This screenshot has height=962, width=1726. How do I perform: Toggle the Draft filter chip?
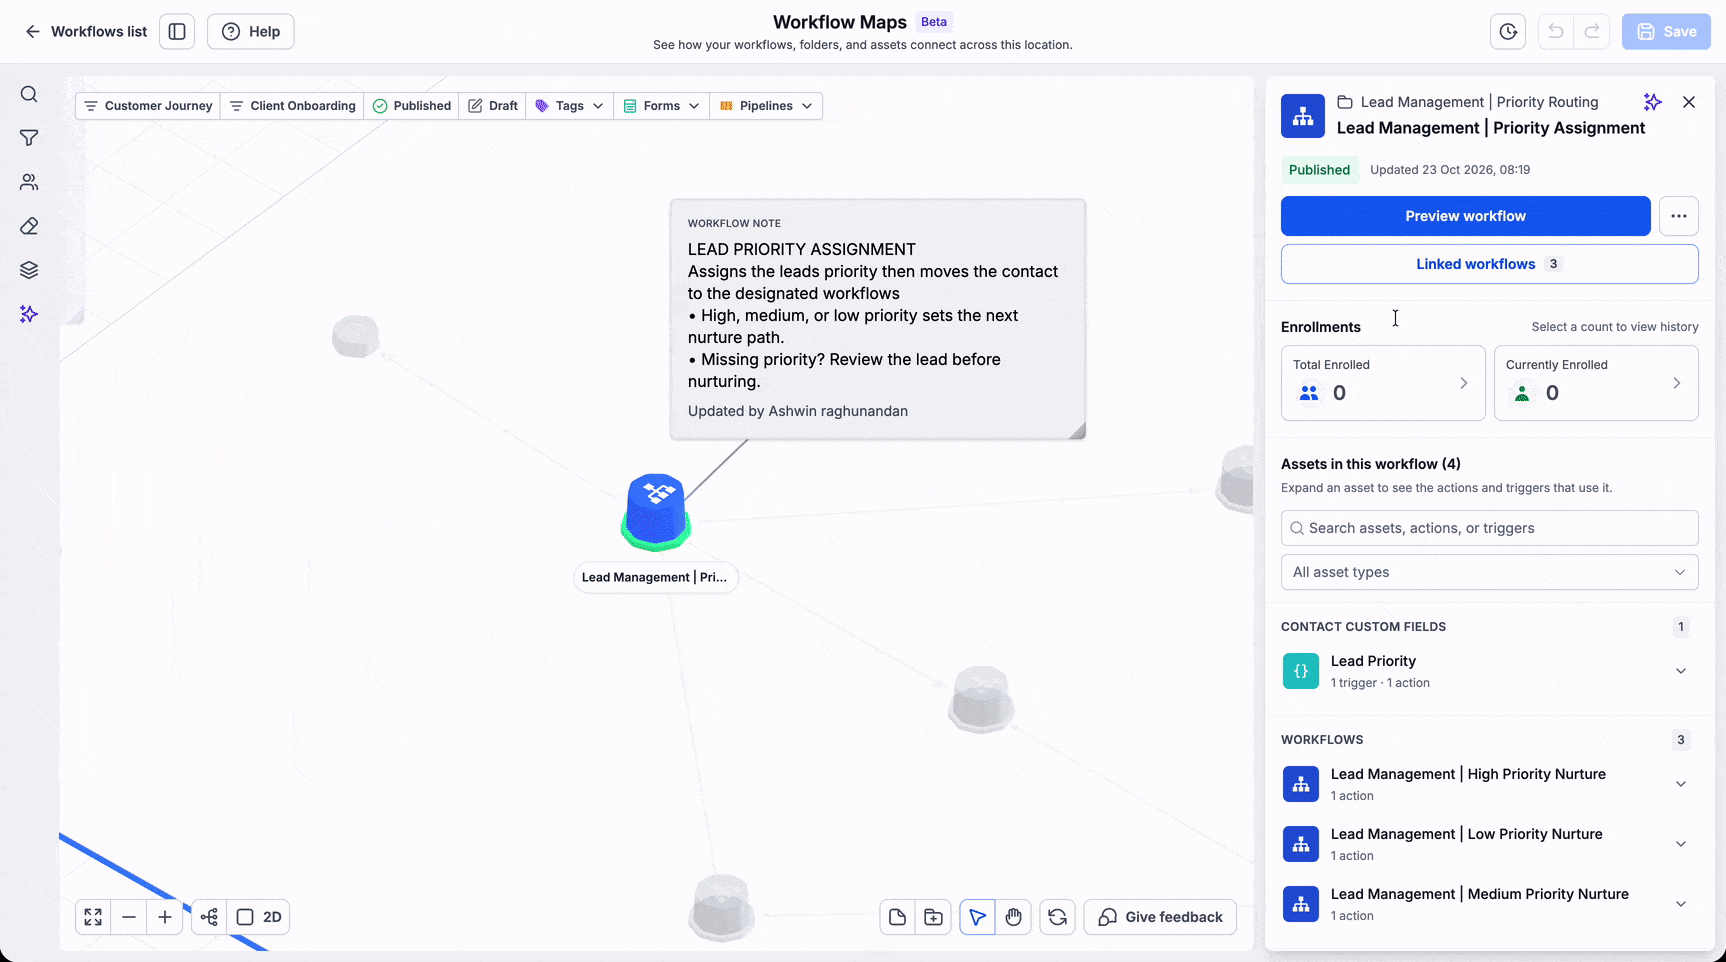click(x=493, y=106)
